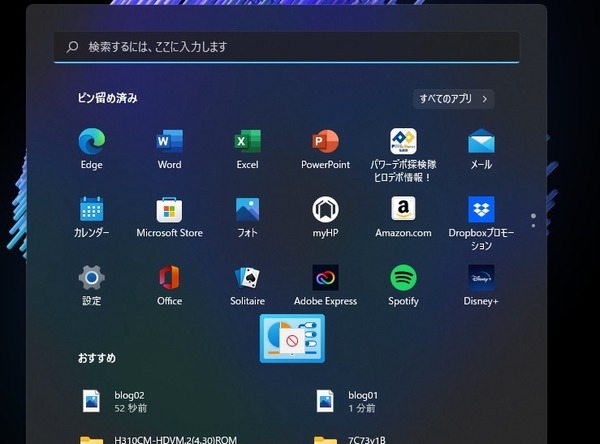The width and height of the screenshot is (600, 444).
Task: Click the ピン留め済み heading
Action: pos(108,98)
